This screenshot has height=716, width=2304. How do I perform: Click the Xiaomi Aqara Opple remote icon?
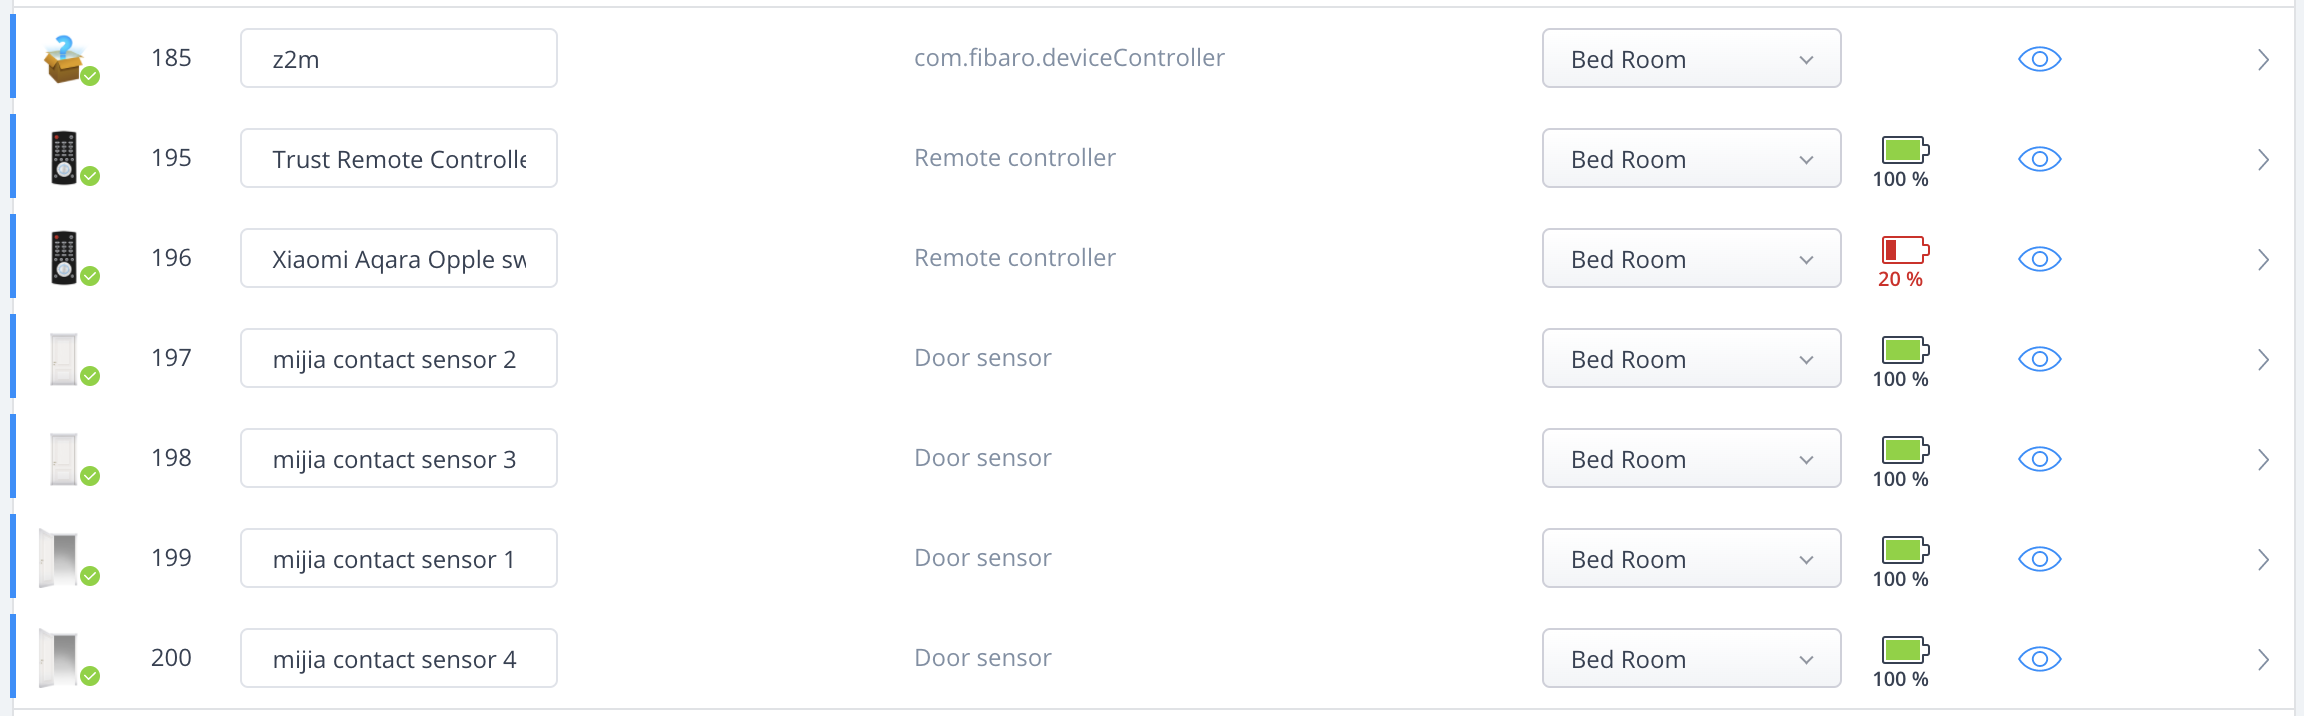click(64, 258)
